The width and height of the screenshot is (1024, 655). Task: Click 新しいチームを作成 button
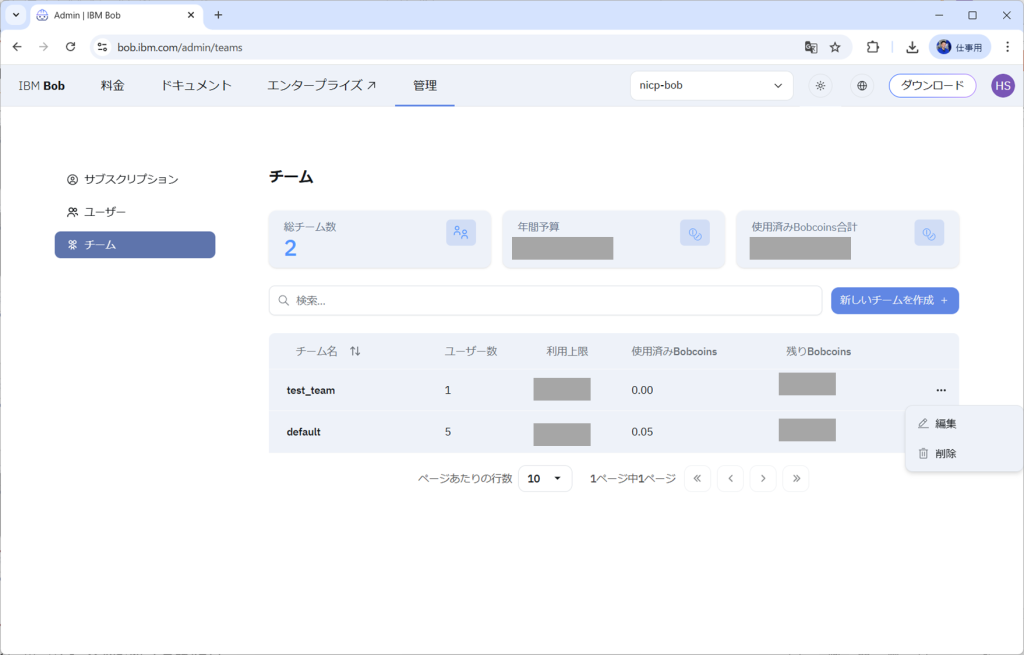click(x=895, y=300)
